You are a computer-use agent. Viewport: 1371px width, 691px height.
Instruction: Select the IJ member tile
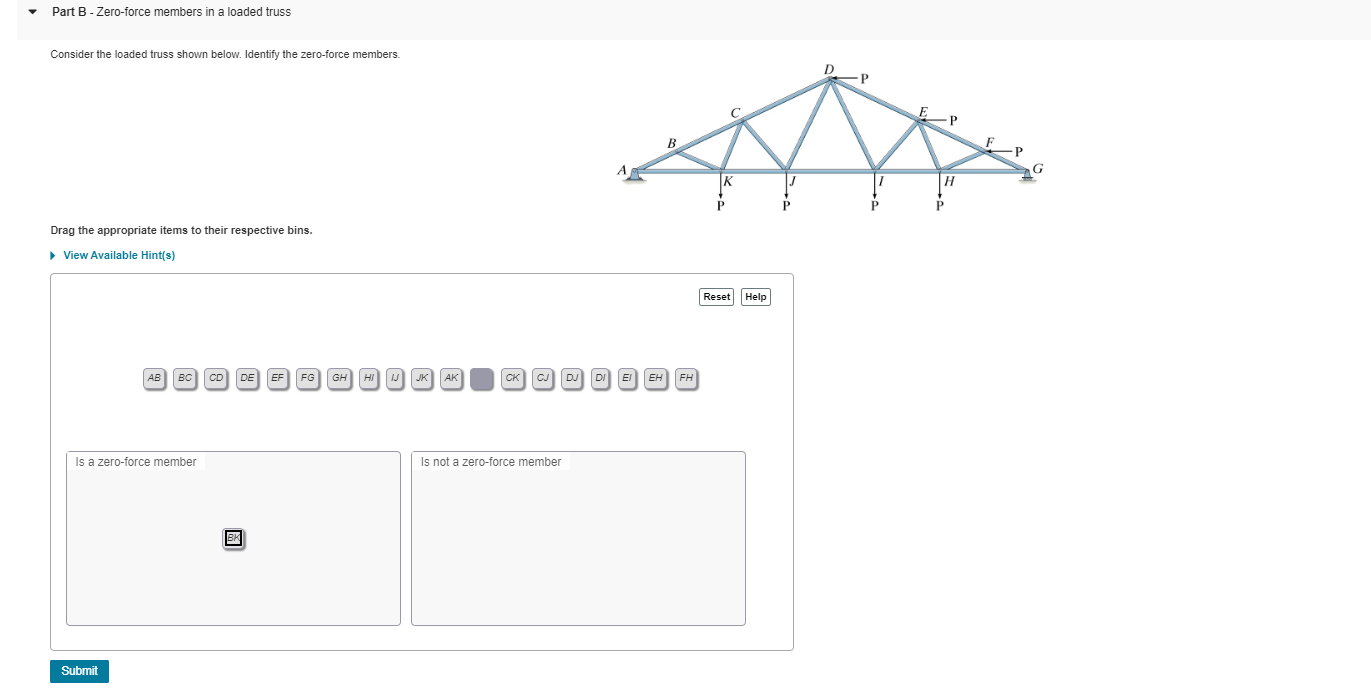coord(395,379)
